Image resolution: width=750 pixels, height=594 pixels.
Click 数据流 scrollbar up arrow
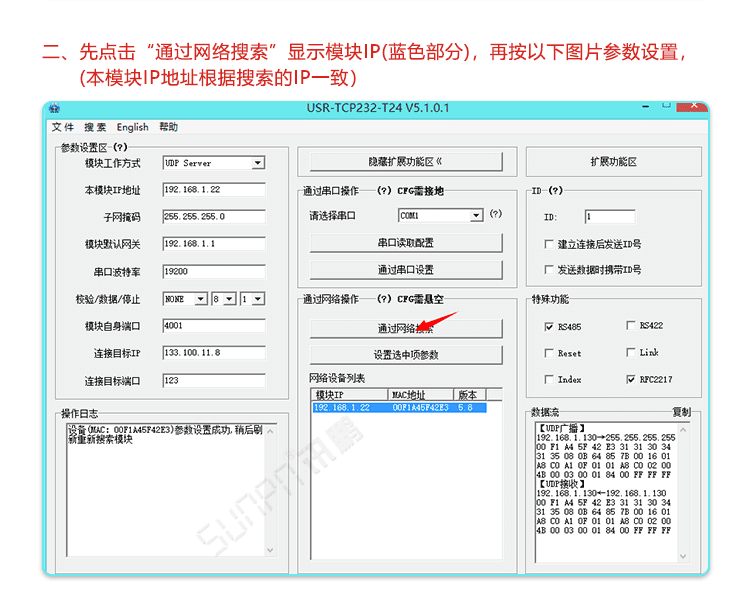point(683,430)
